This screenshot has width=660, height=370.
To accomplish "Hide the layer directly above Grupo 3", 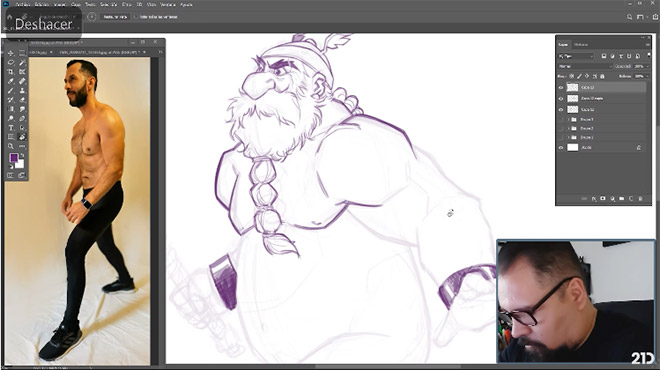I will pos(561,109).
